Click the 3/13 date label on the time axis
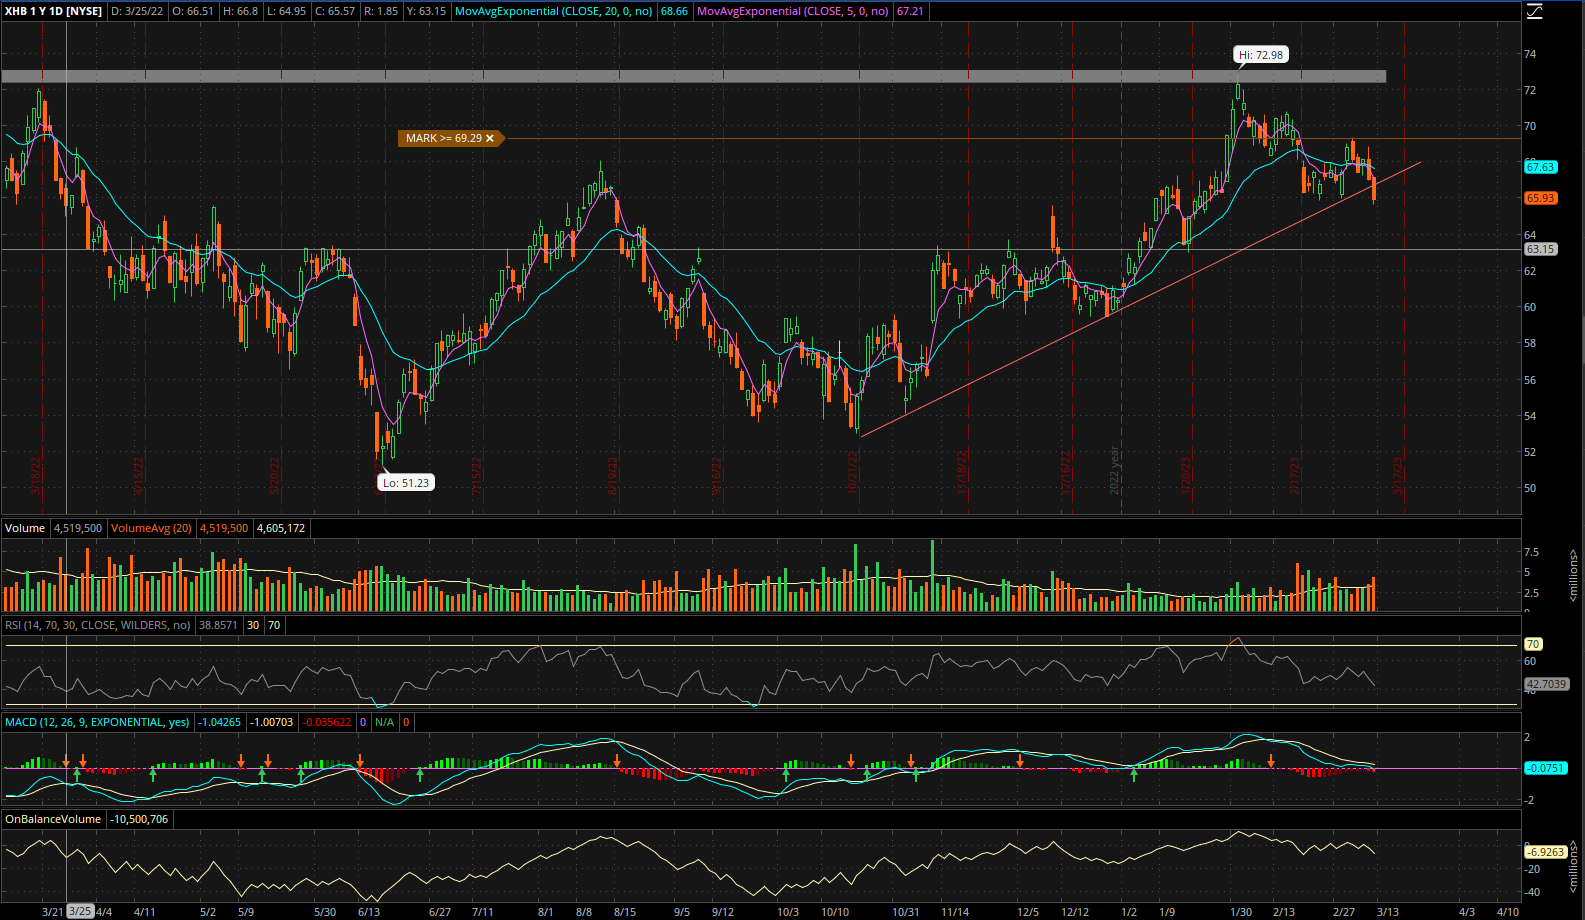Viewport: 1585px width, 920px height. click(x=1388, y=912)
